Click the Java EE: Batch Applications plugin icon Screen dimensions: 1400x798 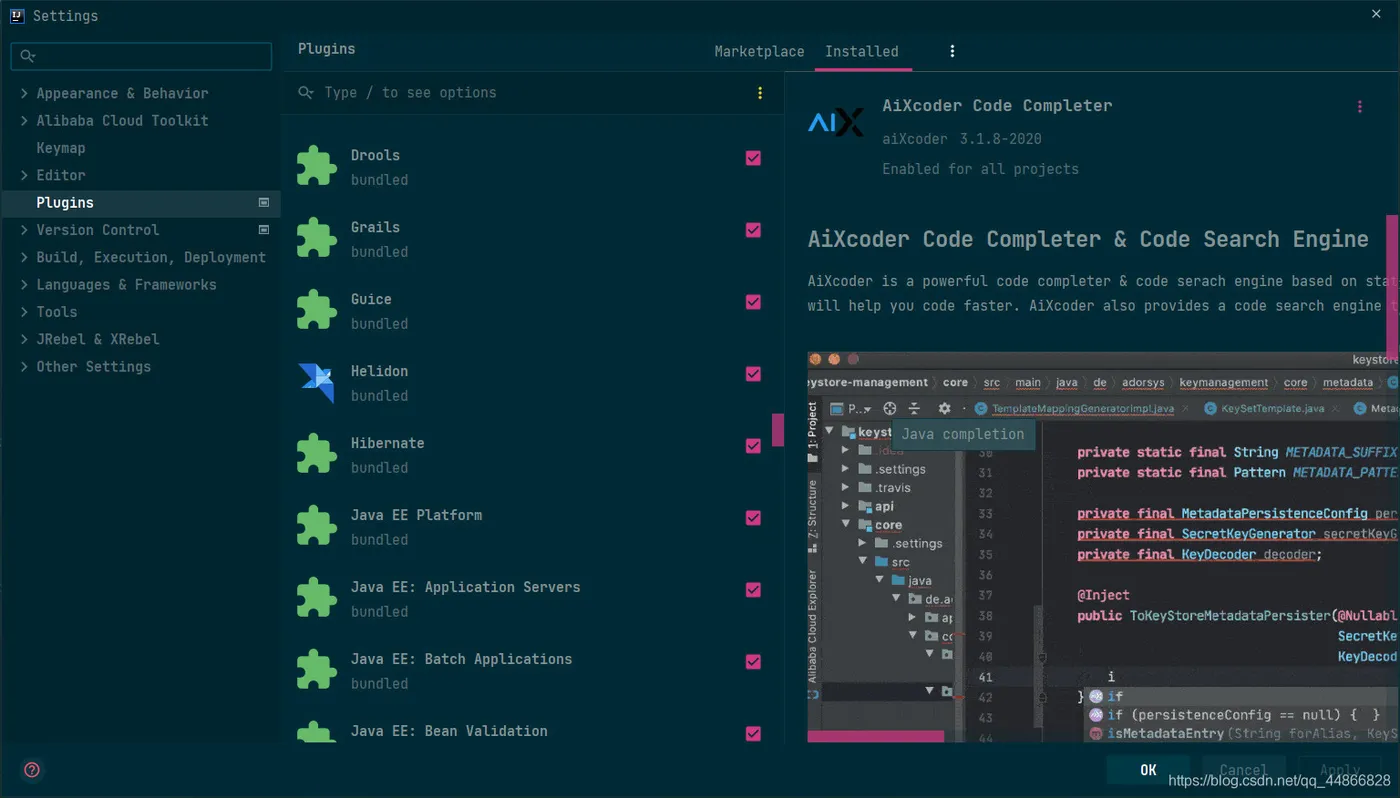pos(316,670)
